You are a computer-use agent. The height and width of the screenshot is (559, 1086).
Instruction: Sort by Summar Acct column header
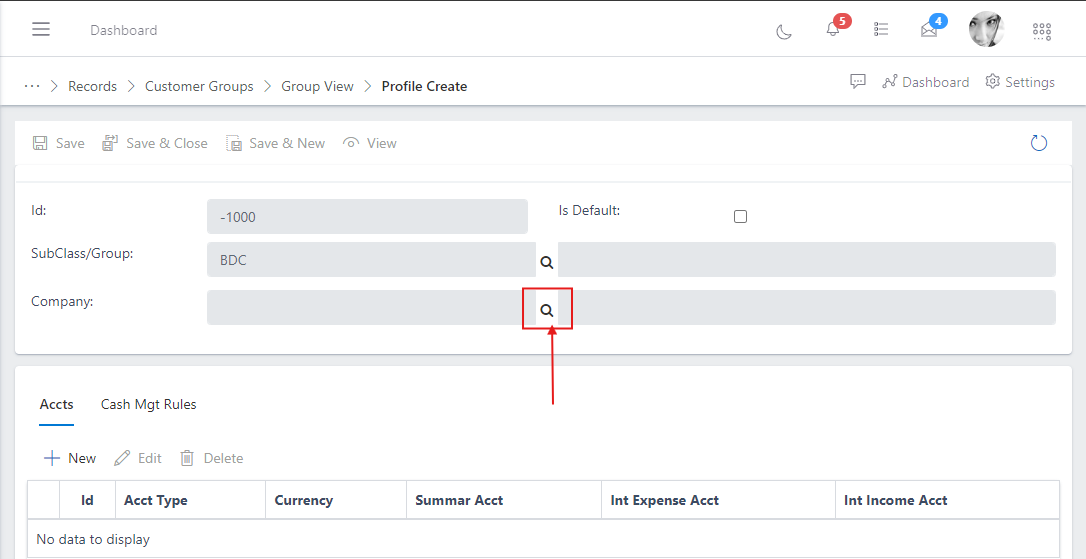coord(504,500)
